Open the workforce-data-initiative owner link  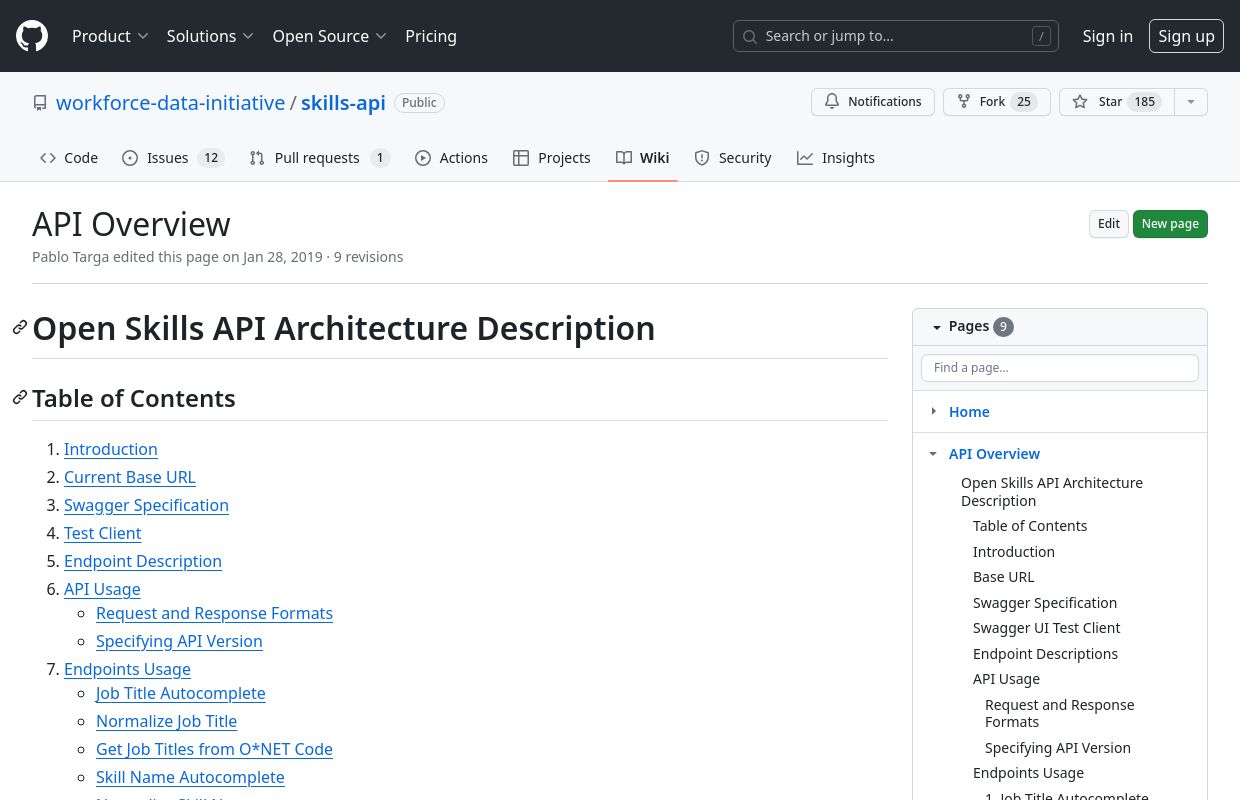tap(170, 103)
